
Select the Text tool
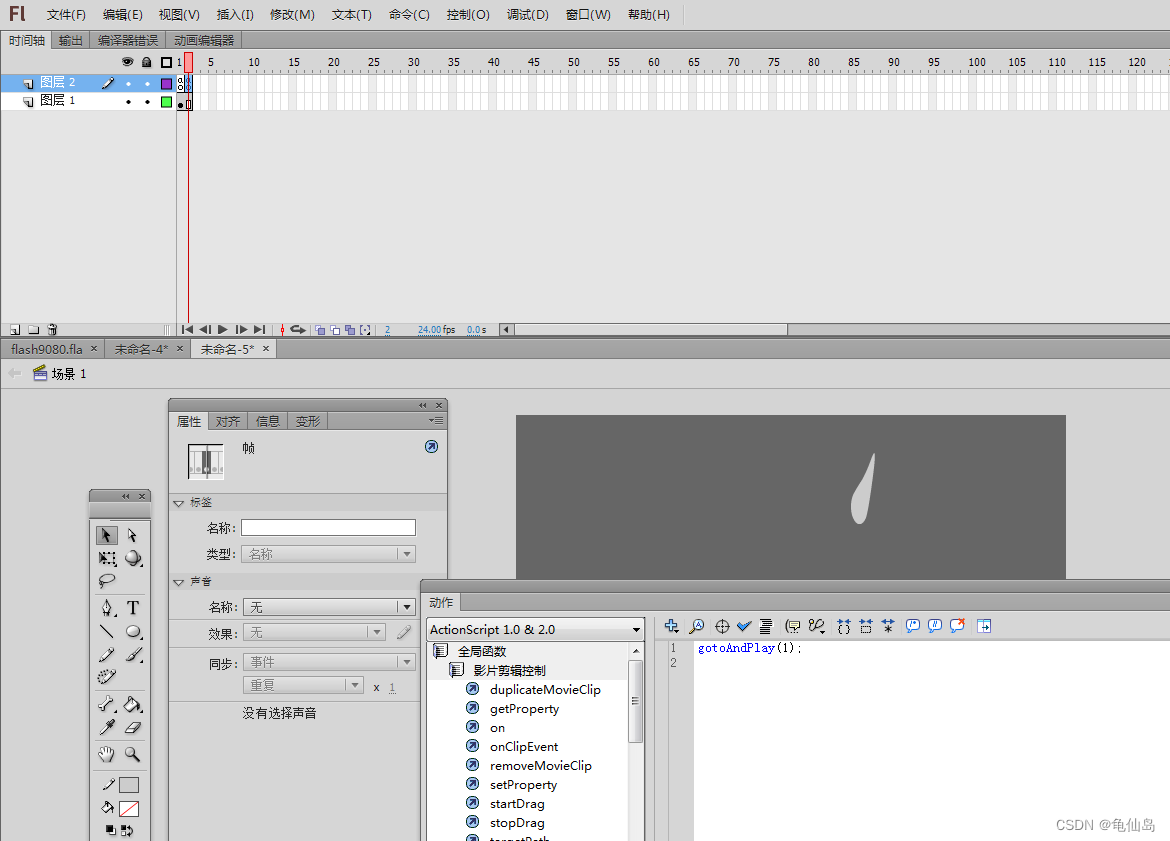coord(133,607)
